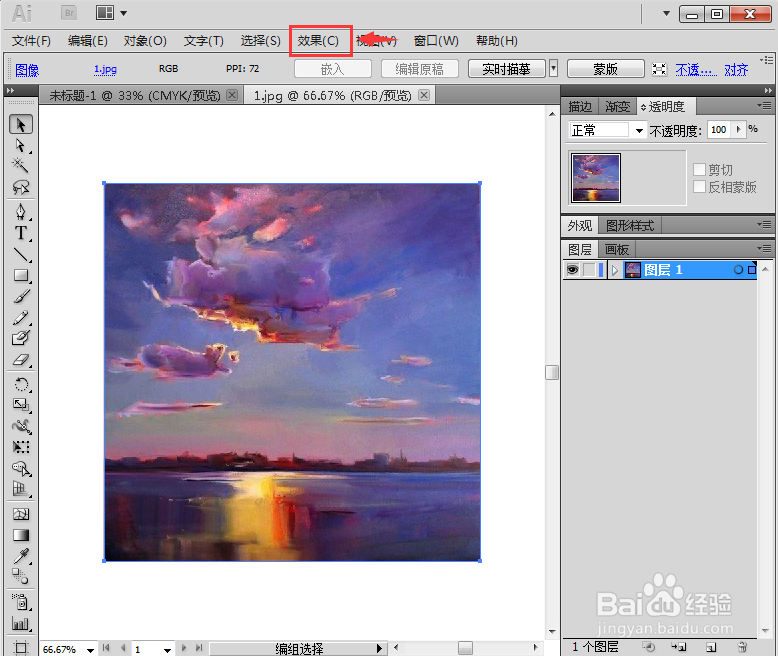The image size is (778, 656).
Task: Open the 实时描摹 presets dropdown arrow
Action: [553, 68]
